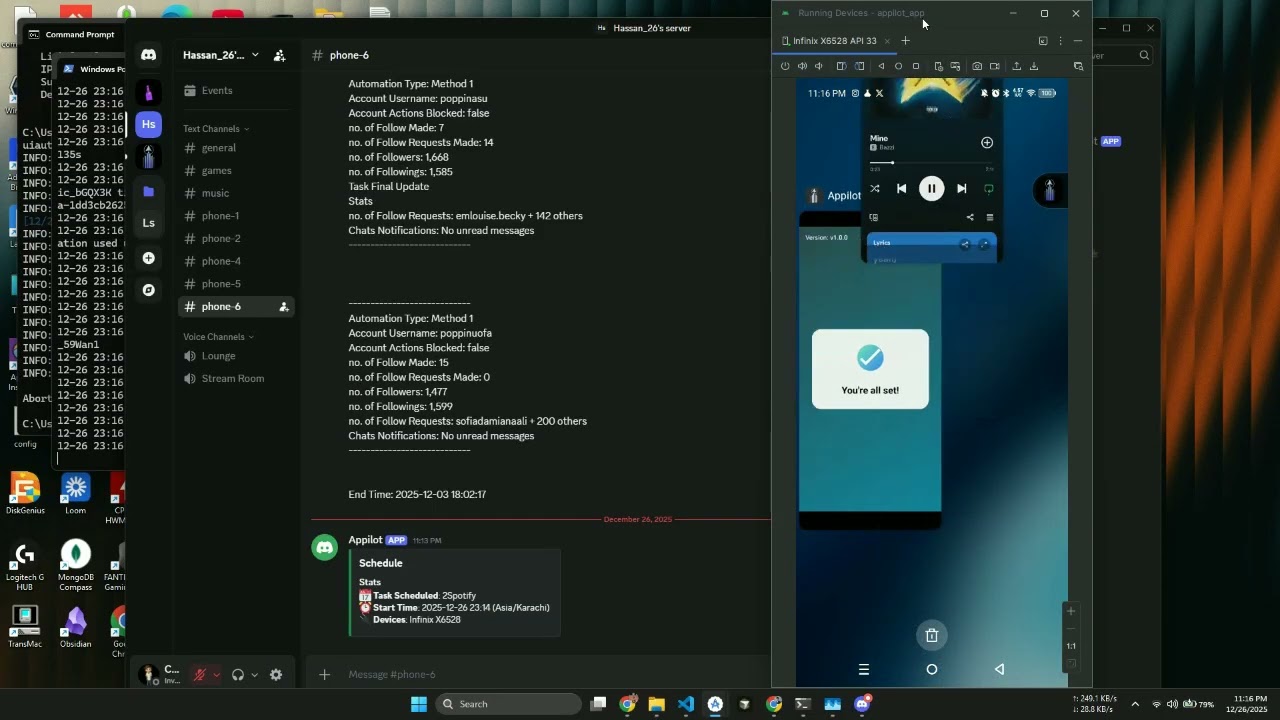Join the Lounge voice channel

point(238,356)
